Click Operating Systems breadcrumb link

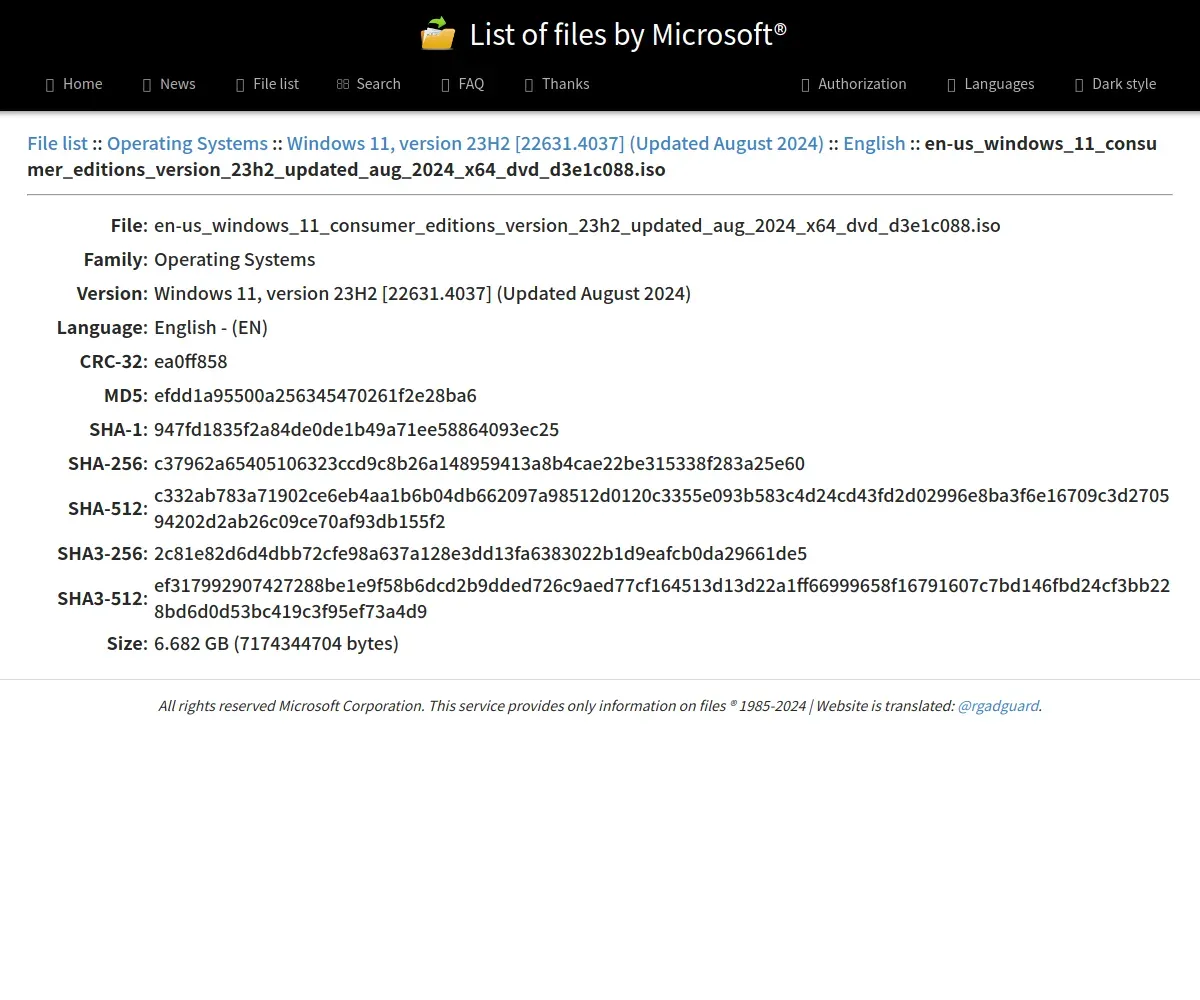click(187, 143)
